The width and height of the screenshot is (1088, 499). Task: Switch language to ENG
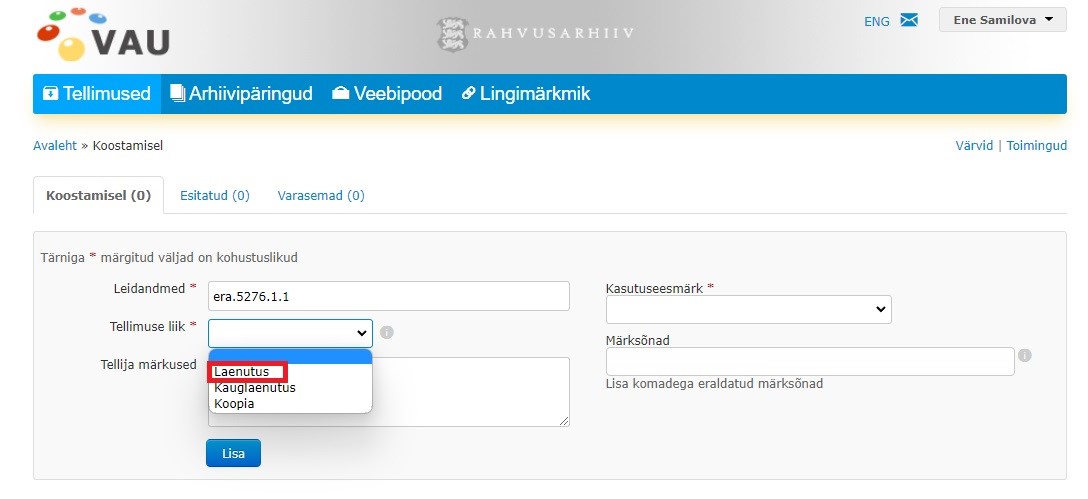click(x=876, y=21)
